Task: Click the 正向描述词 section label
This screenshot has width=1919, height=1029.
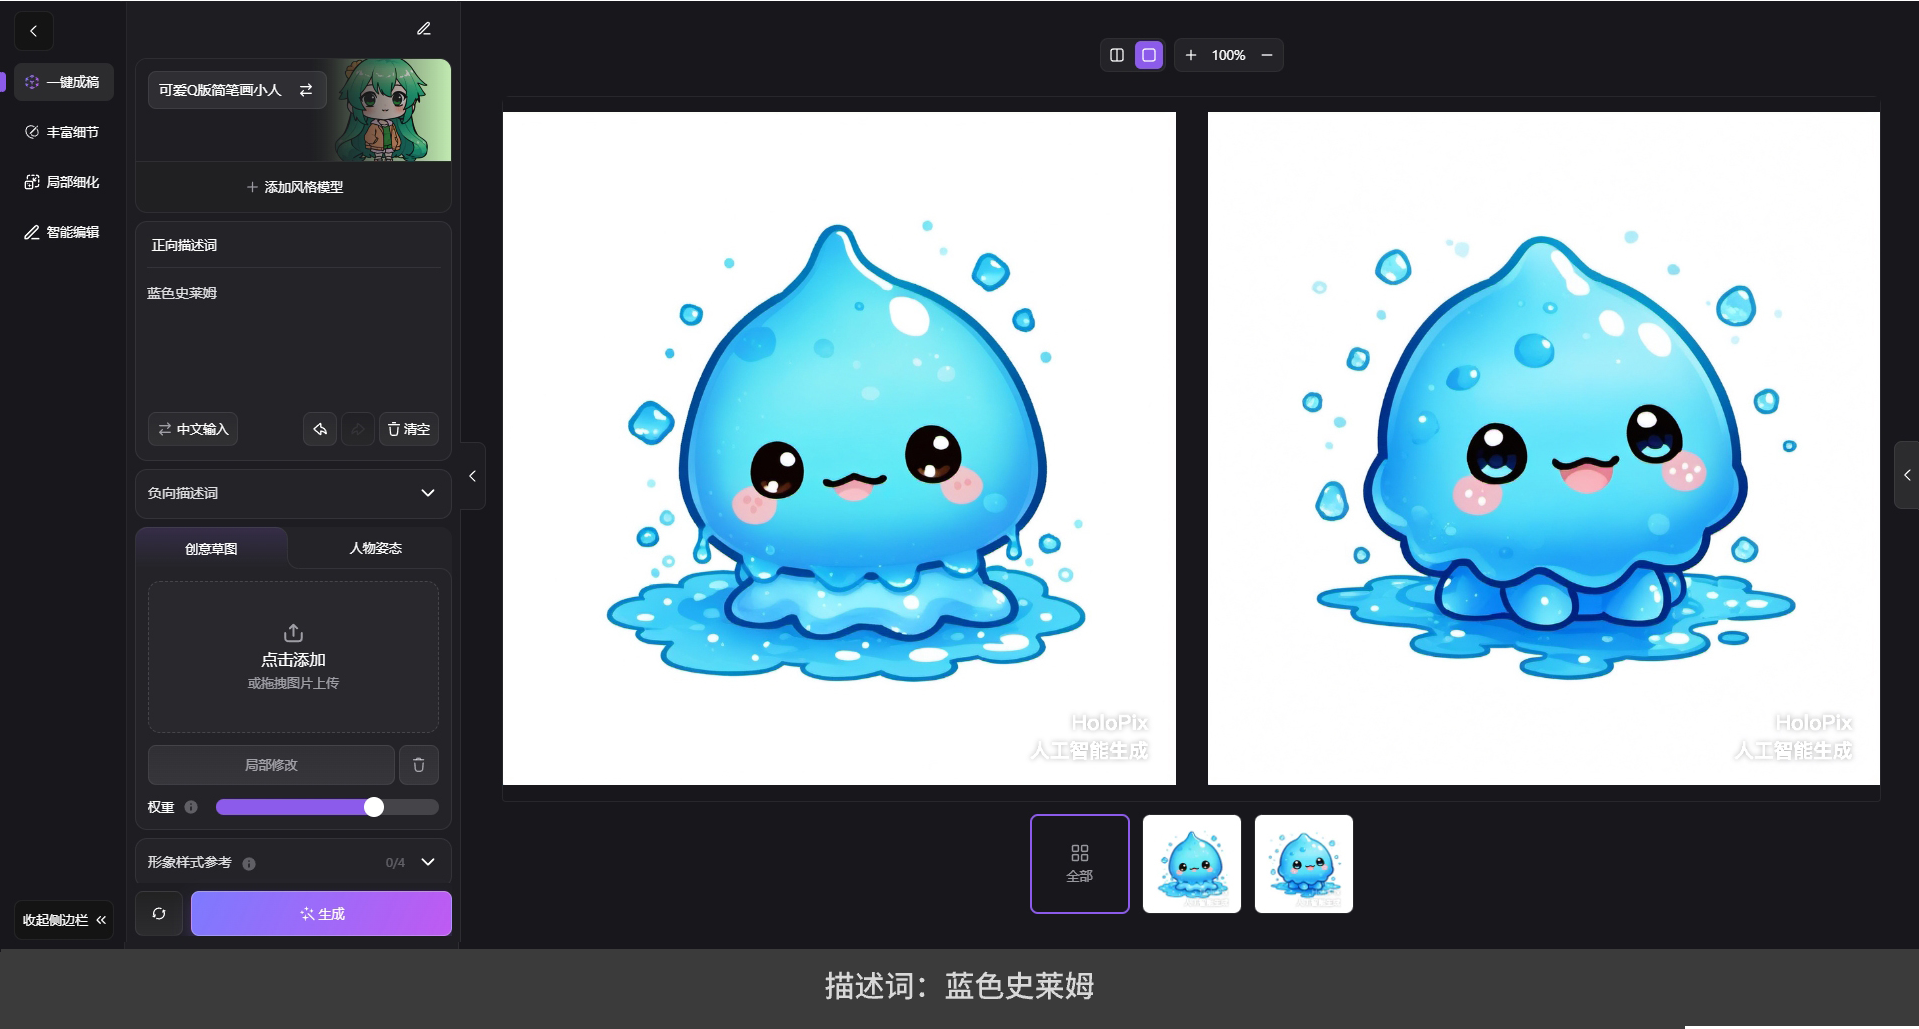Action: pos(184,245)
